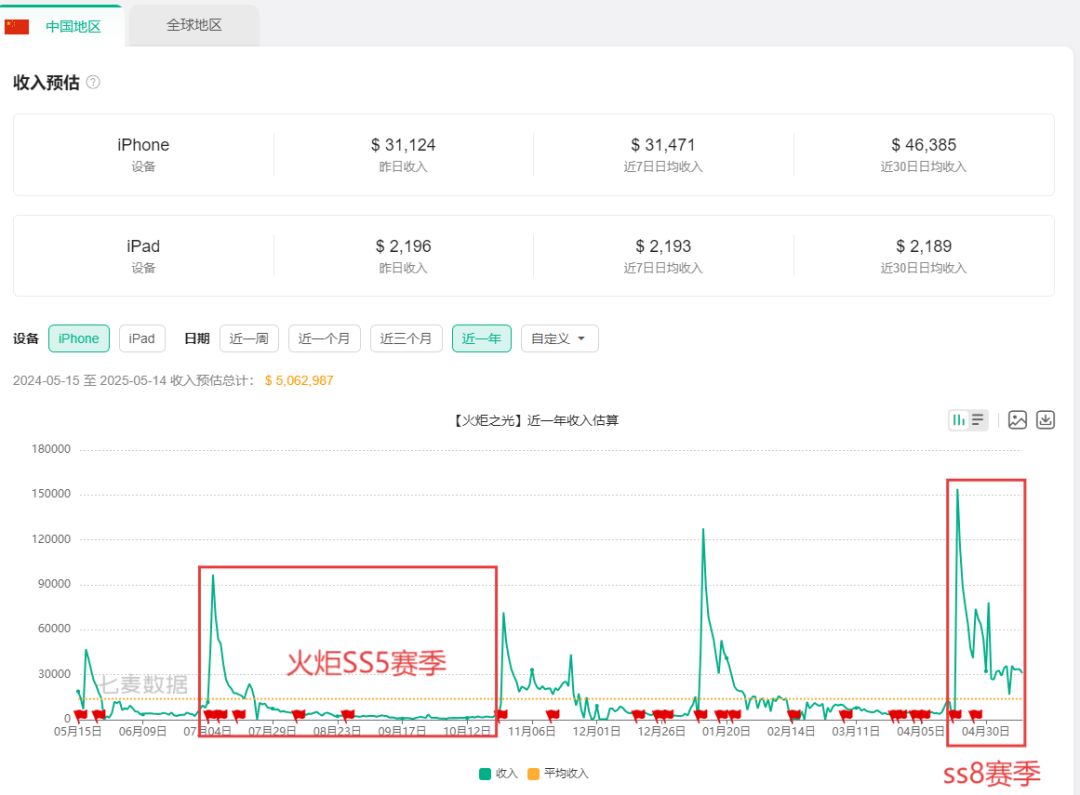
Task: Click the iPhone device label in the revenue card
Action: (143, 145)
